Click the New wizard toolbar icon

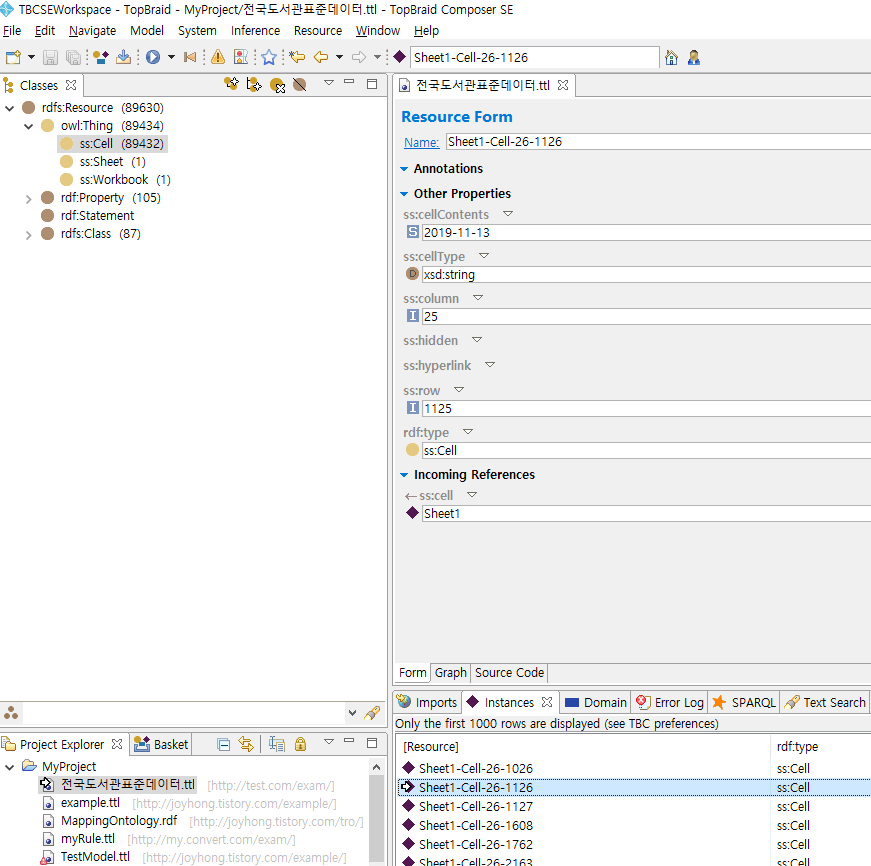[x=13, y=57]
